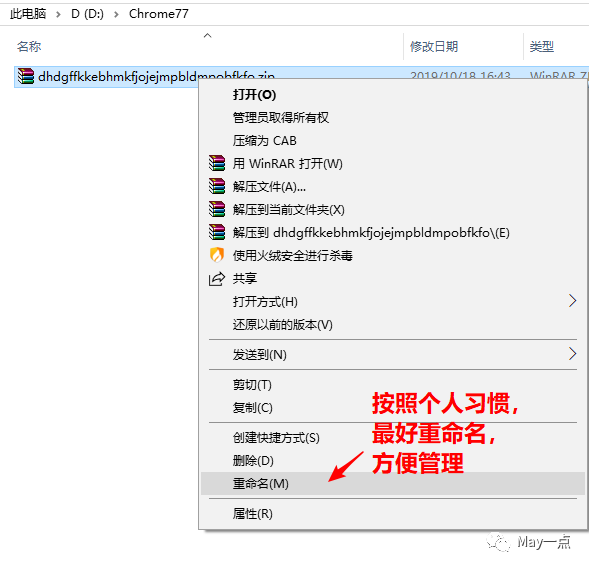589x568 pixels.
Task: Open '属性(R)' properties entry
Action: coord(393,514)
